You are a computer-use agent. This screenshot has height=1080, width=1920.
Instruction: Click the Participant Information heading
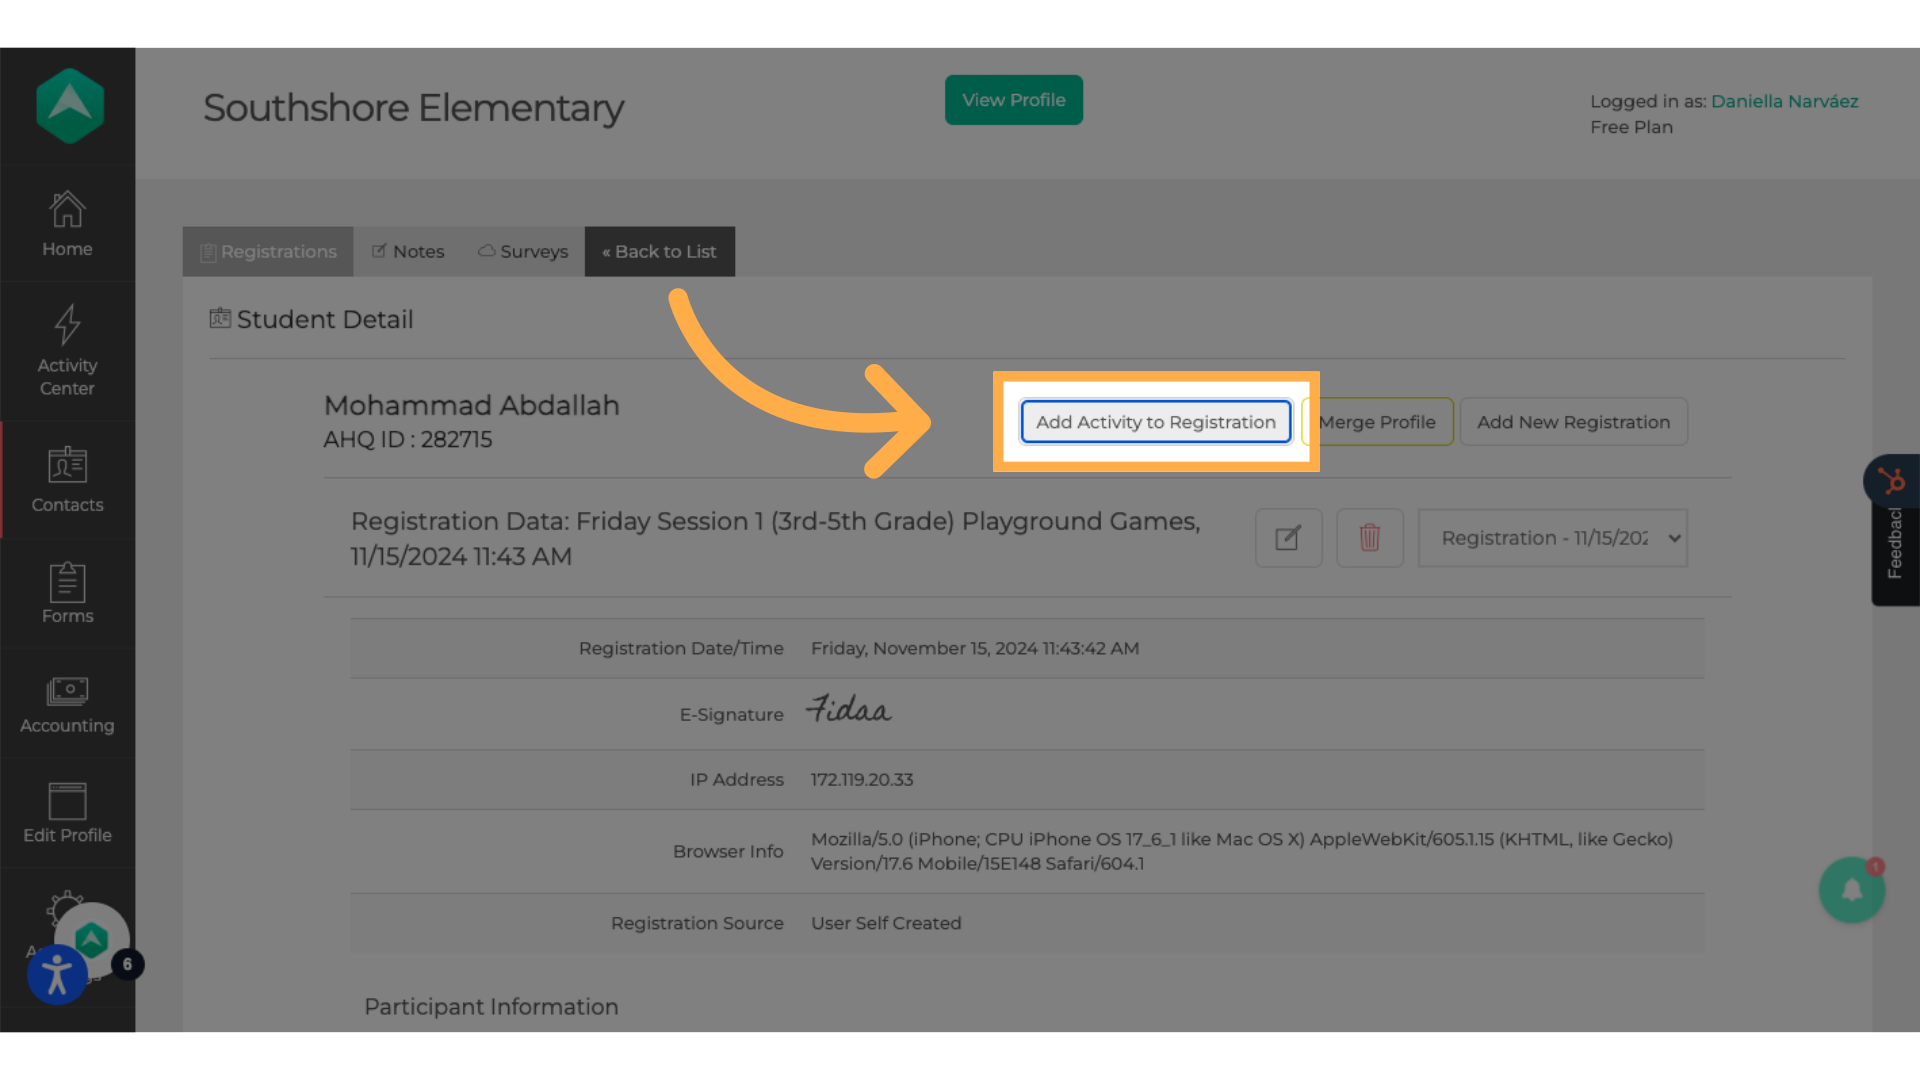click(491, 1007)
